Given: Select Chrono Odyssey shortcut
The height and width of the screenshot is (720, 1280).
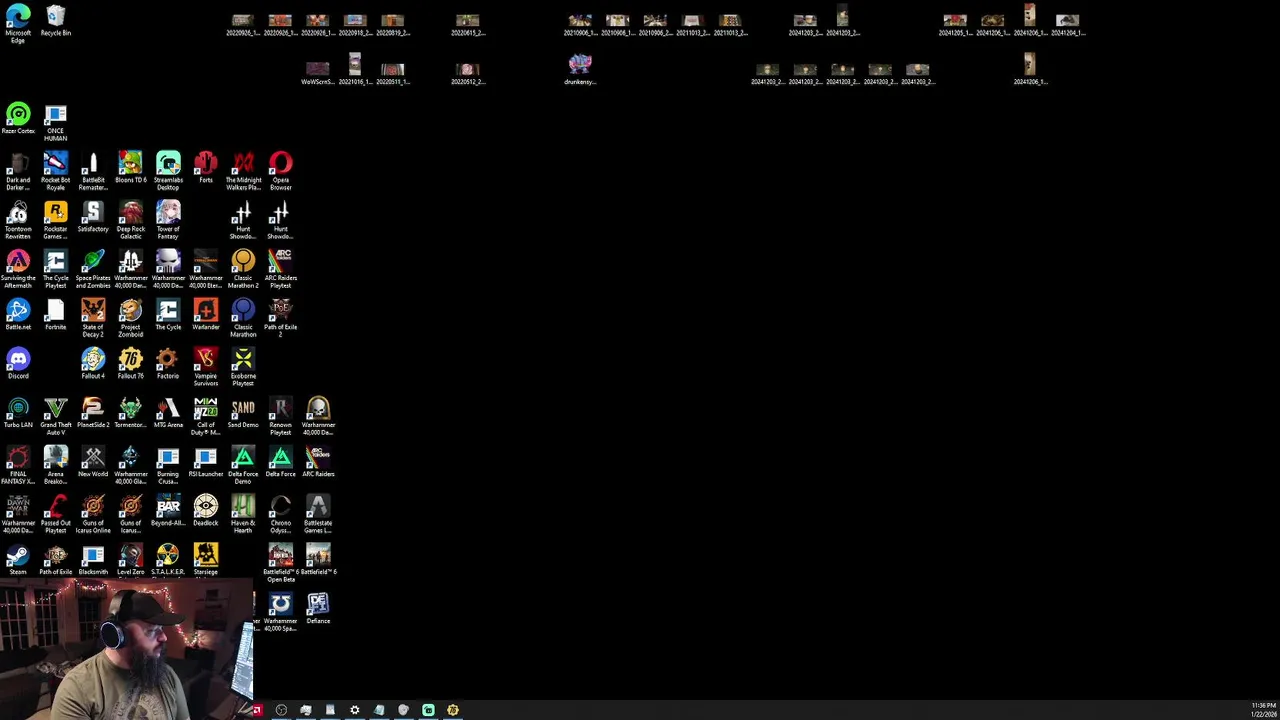Looking at the screenshot, I should [x=281, y=514].
